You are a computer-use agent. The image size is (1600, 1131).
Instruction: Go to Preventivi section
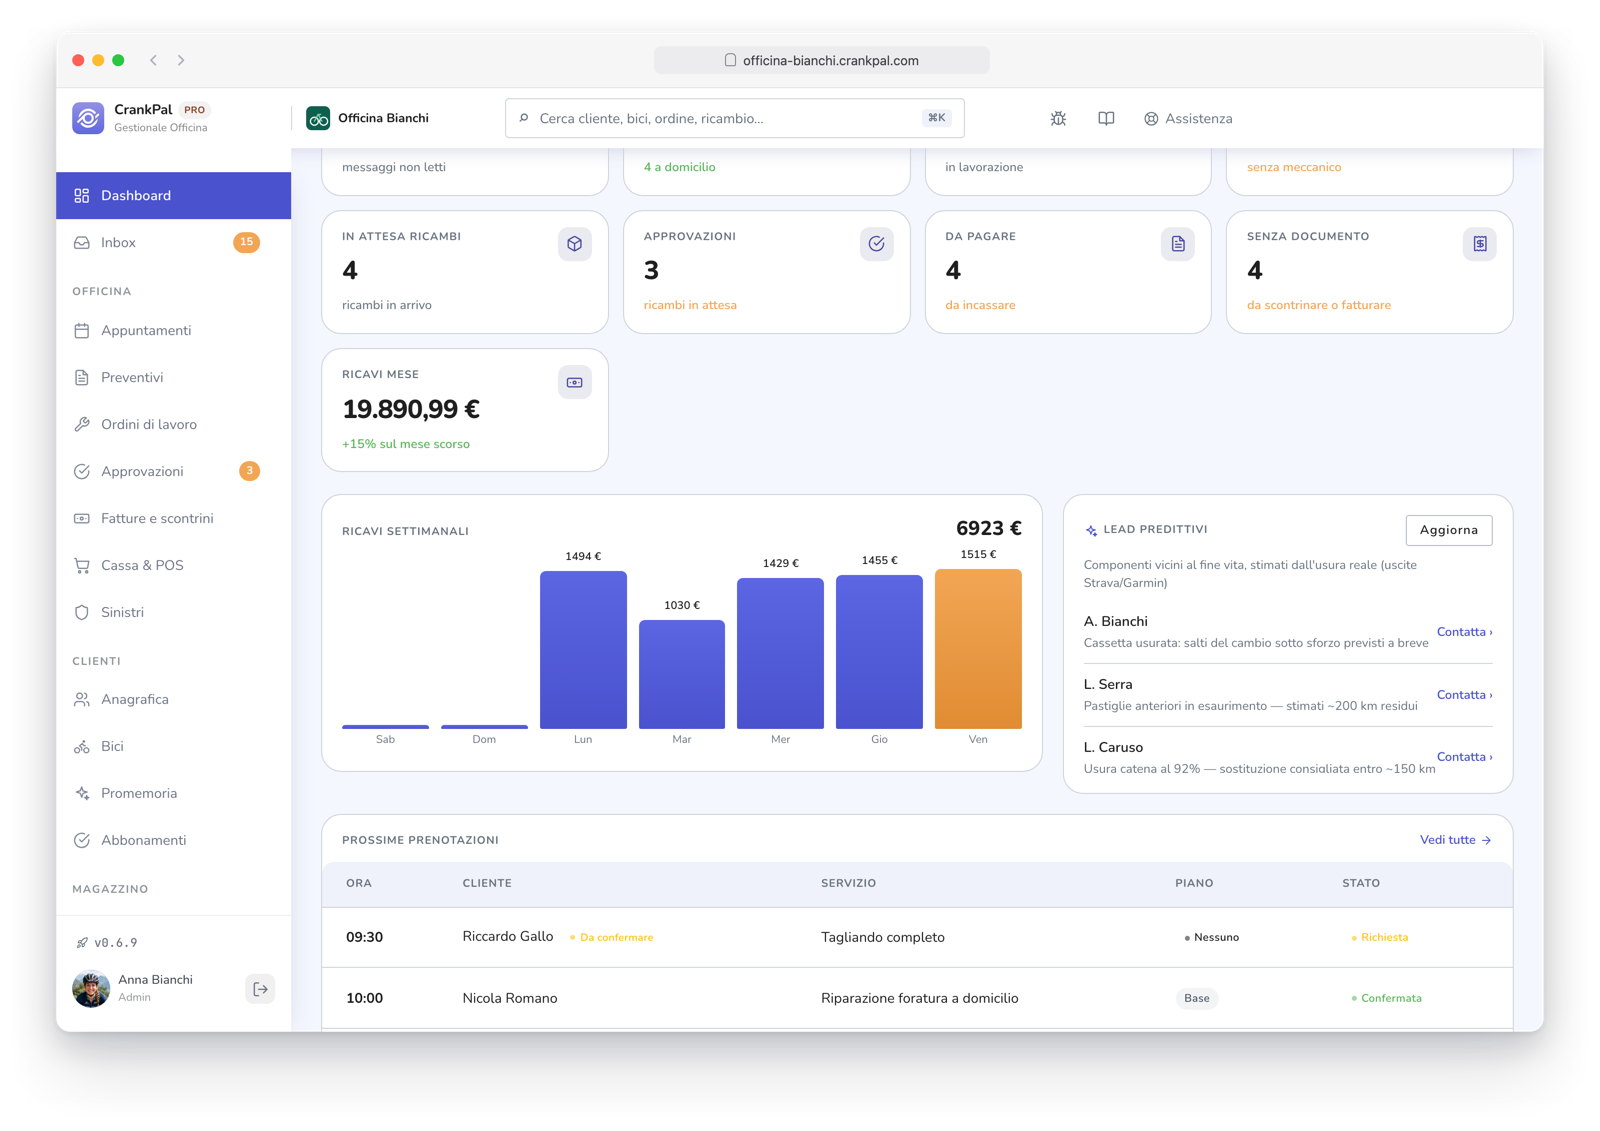[174, 377]
